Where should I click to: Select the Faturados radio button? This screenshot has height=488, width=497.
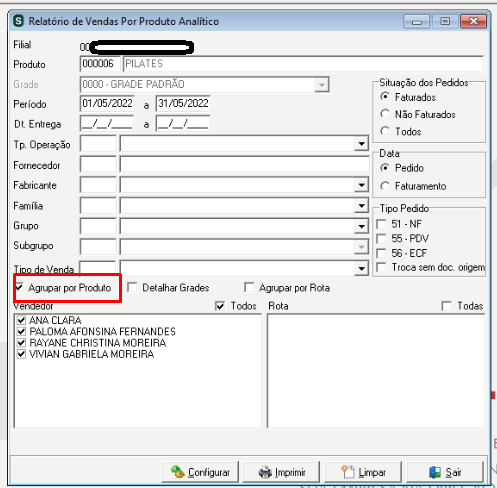tap(385, 97)
